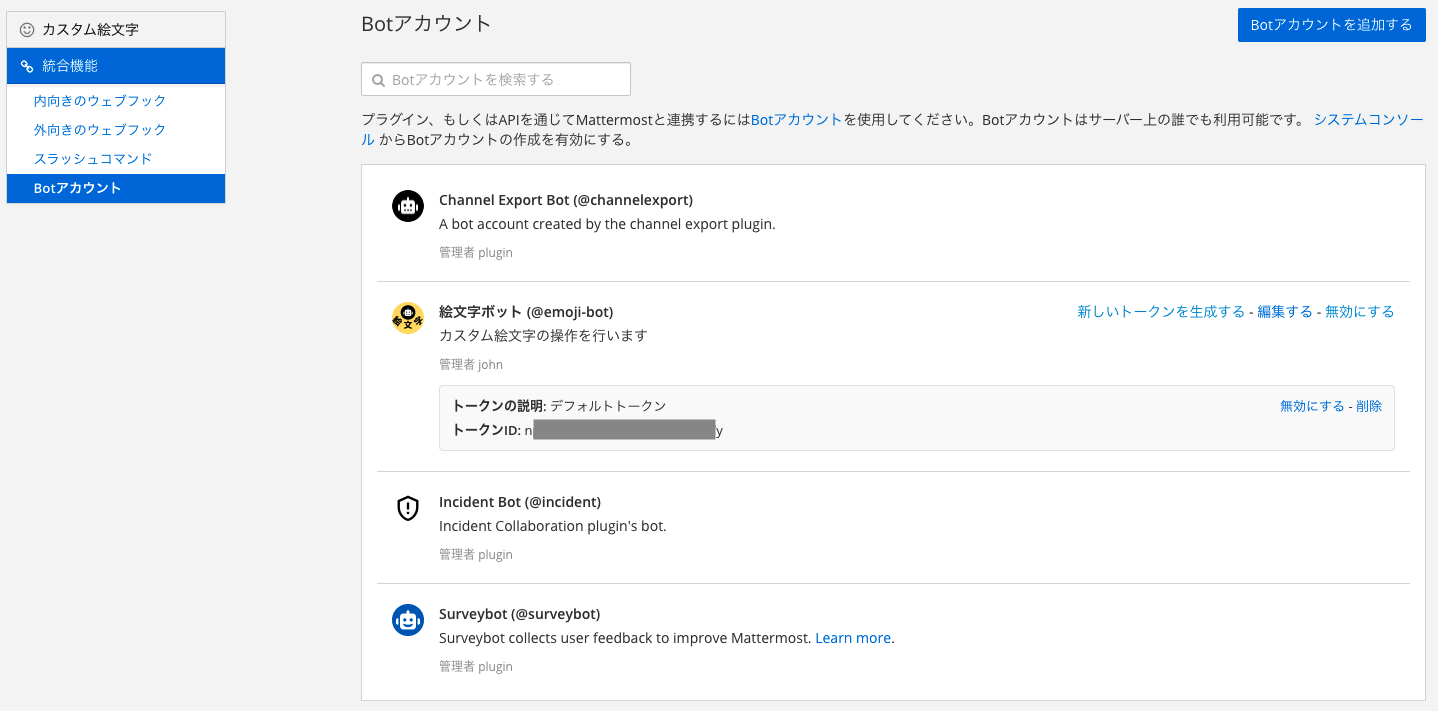Click 管理者 plugin under Surveybot

click(x=476, y=667)
